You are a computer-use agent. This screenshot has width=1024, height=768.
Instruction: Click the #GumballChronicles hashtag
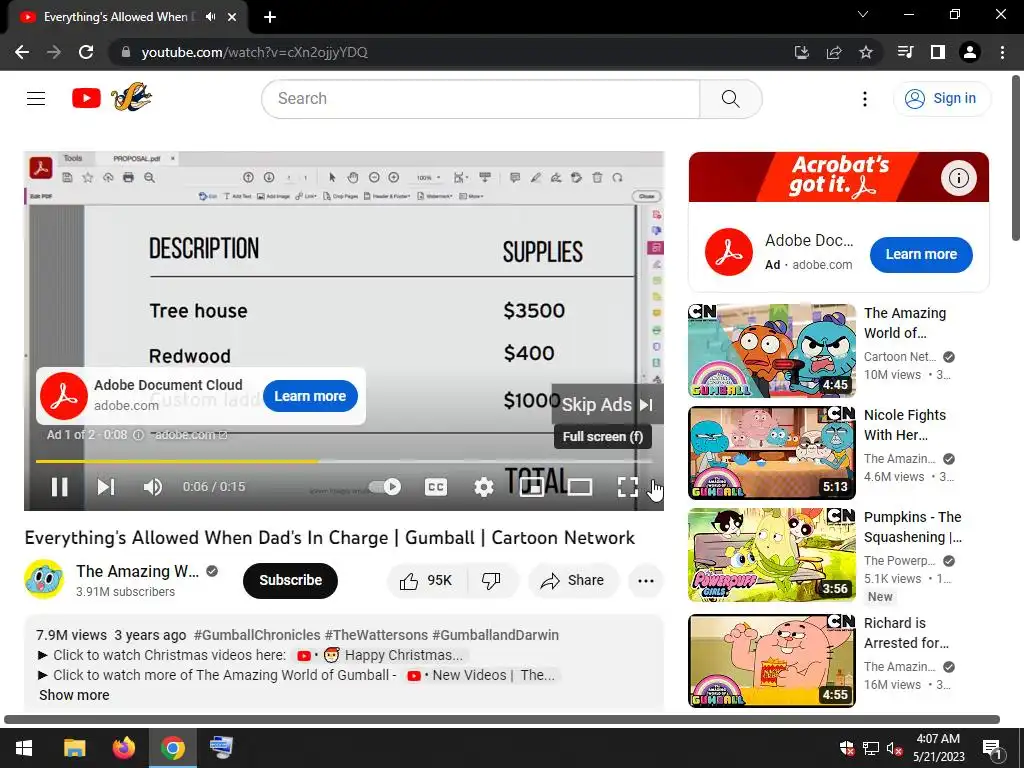click(257, 635)
